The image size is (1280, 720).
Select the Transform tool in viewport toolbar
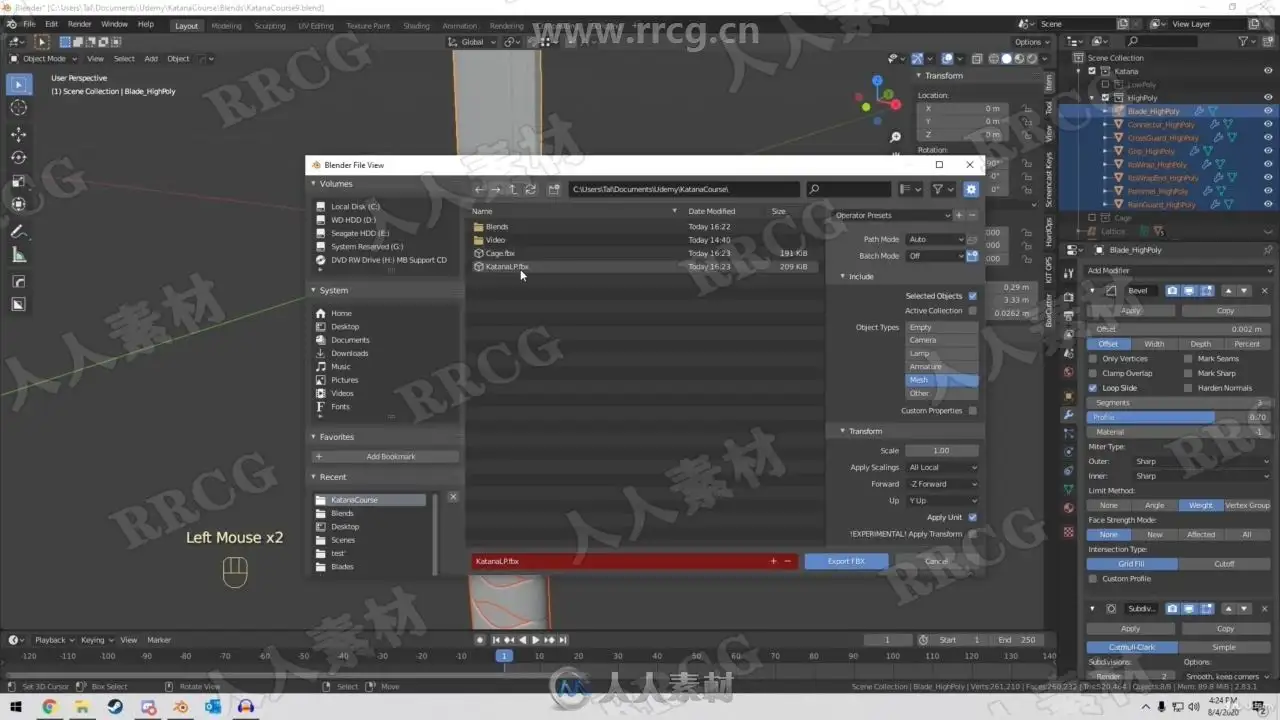(x=19, y=204)
